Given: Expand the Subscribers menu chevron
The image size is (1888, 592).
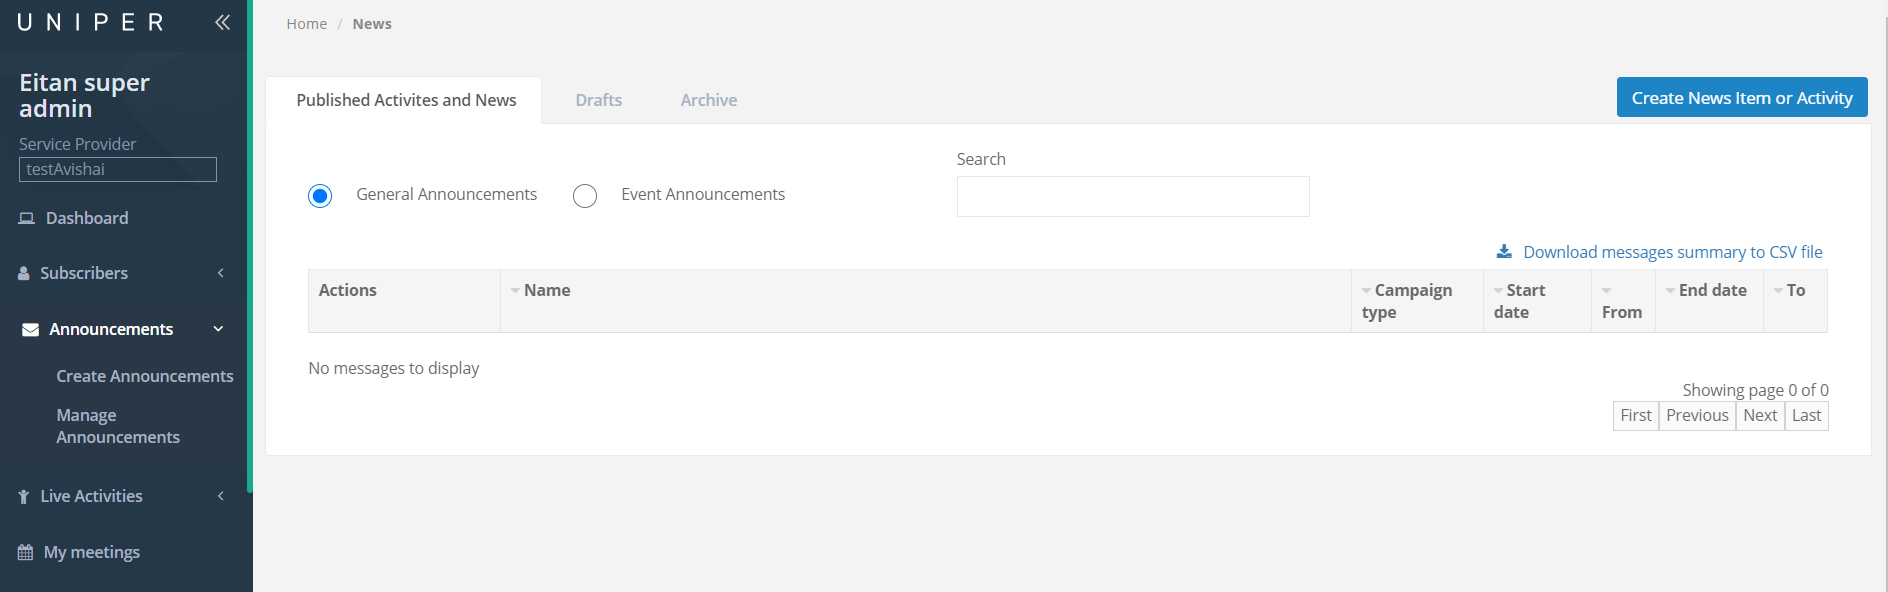Looking at the screenshot, I should tap(221, 273).
